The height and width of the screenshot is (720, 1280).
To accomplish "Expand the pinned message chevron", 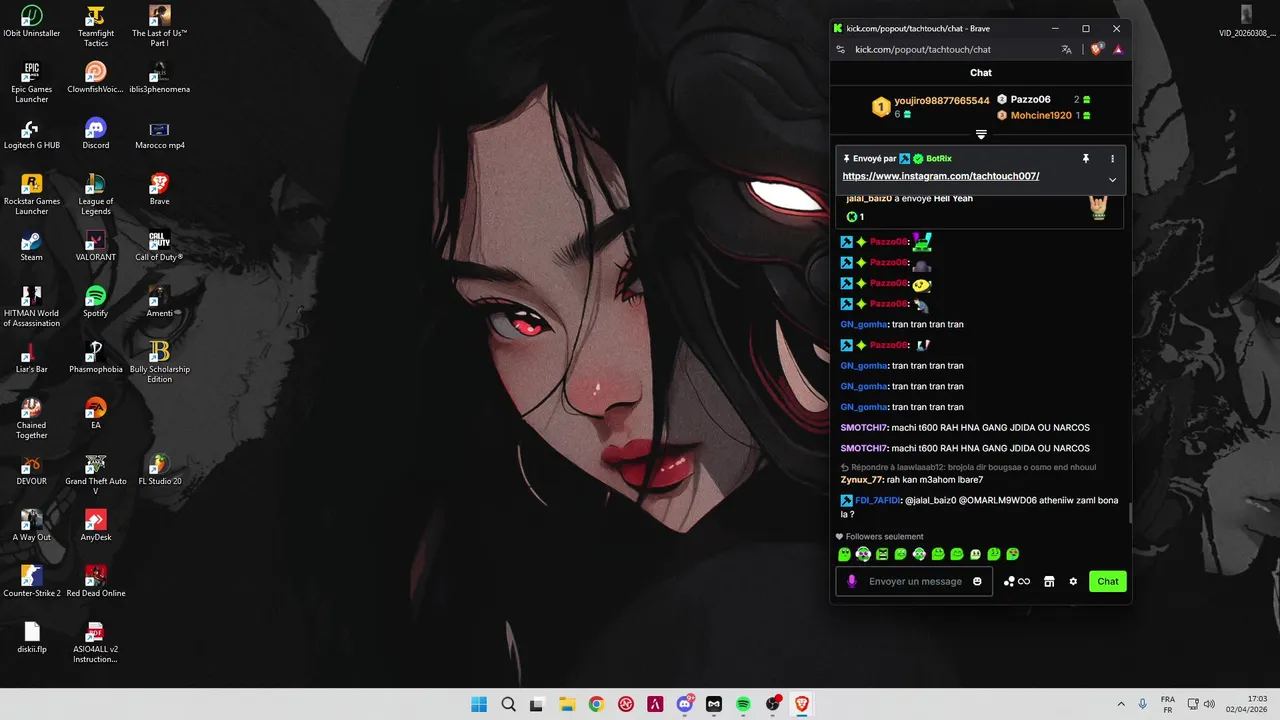I will point(1112,180).
